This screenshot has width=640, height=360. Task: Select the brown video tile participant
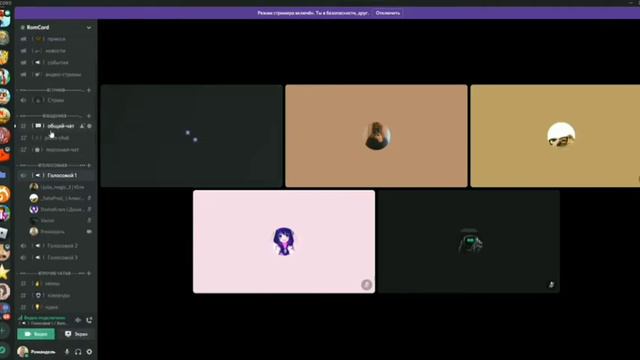[x=376, y=136]
